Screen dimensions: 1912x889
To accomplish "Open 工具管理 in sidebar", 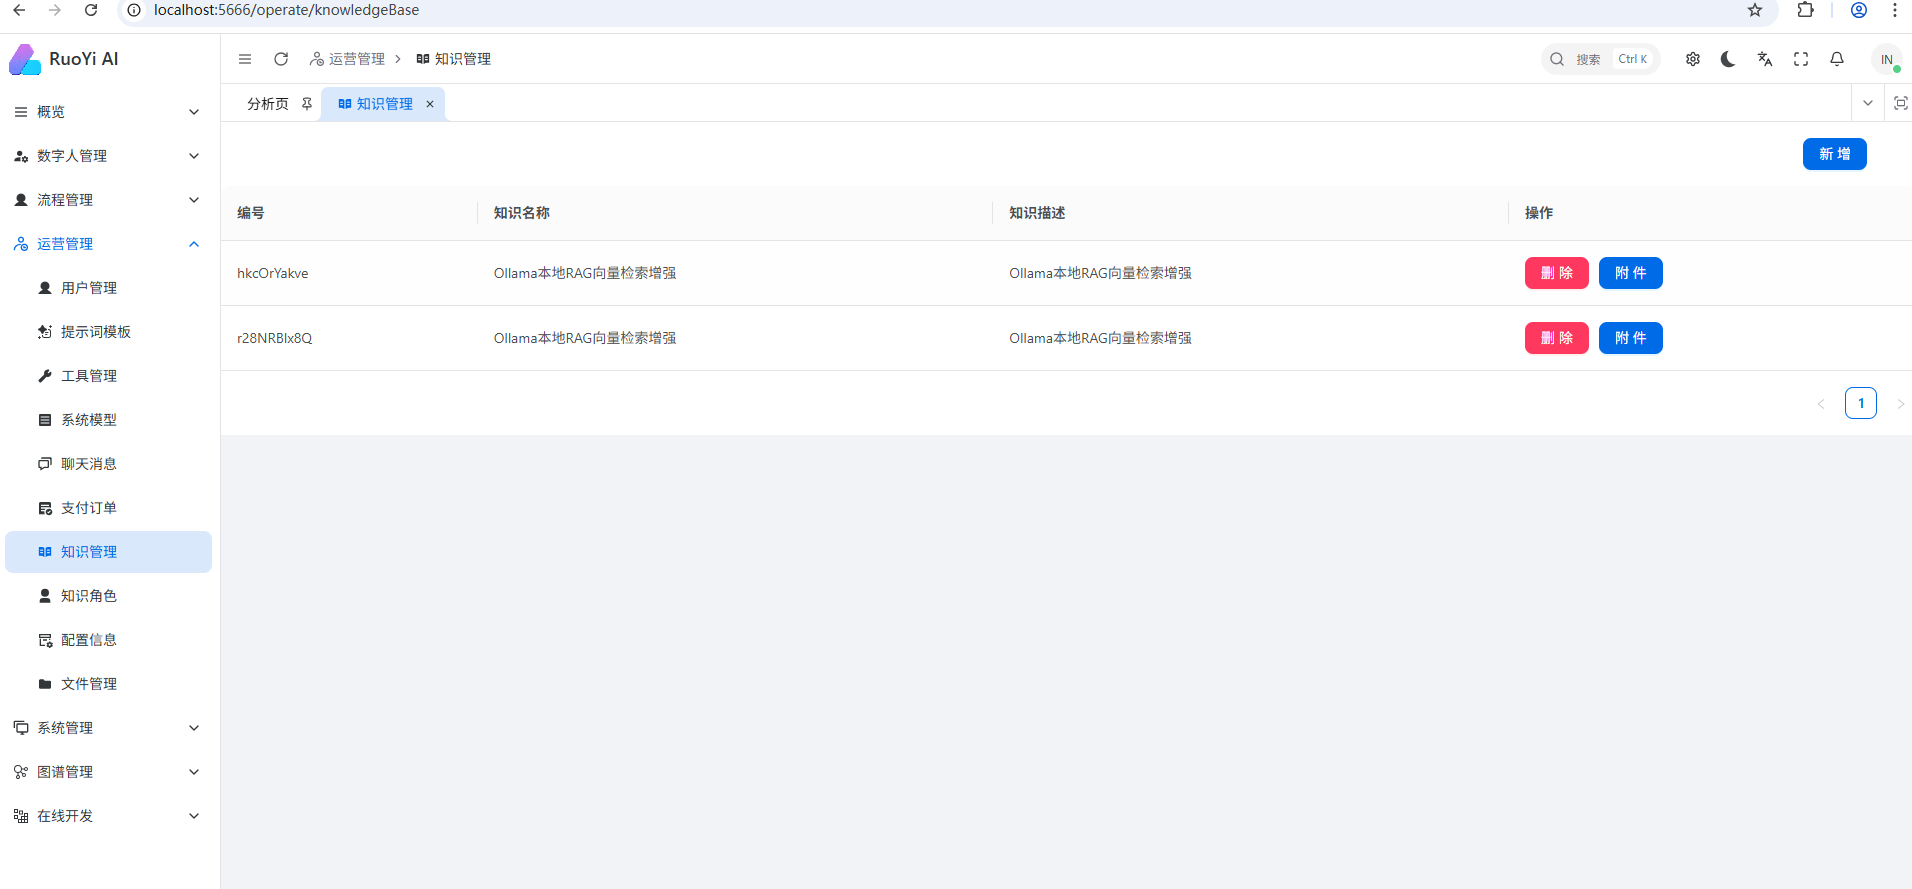I will tap(106, 376).
